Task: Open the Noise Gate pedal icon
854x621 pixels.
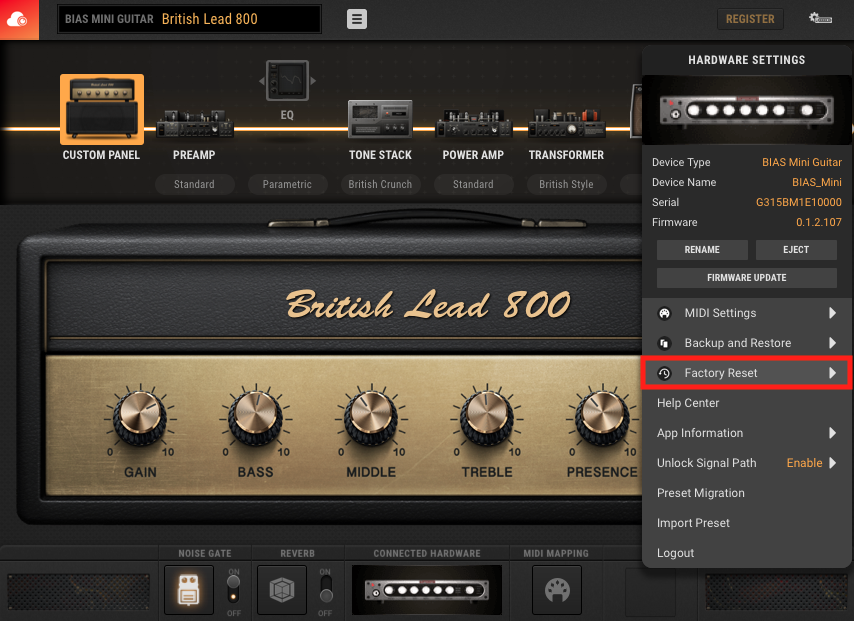Action: [x=189, y=590]
